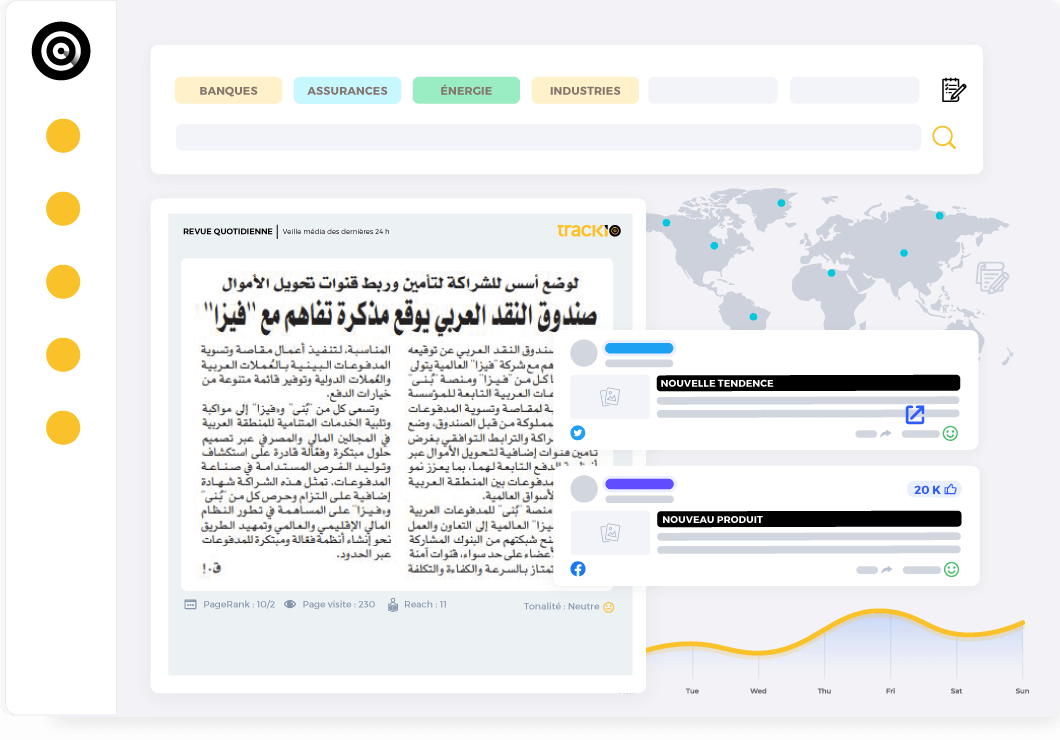Open the notepad edit icon
This screenshot has height=740, width=1060.
click(x=954, y=90)
